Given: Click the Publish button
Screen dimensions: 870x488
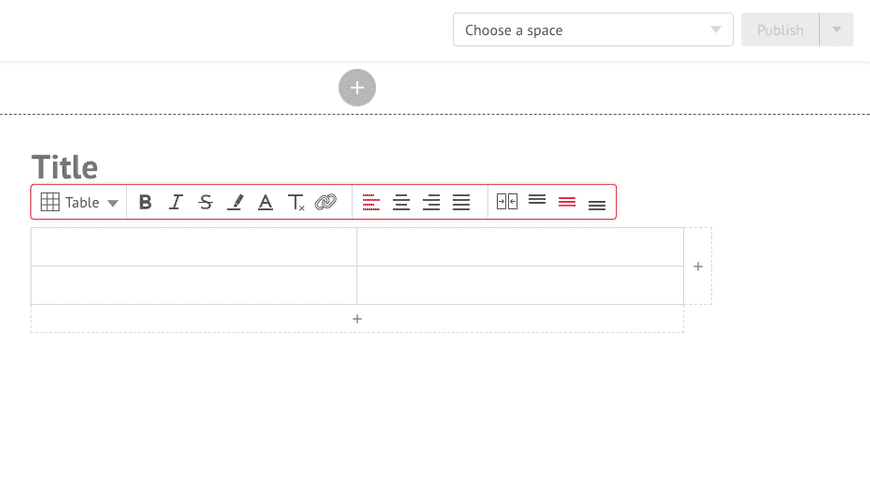Looking at the screenshot, I should point(780,29).
